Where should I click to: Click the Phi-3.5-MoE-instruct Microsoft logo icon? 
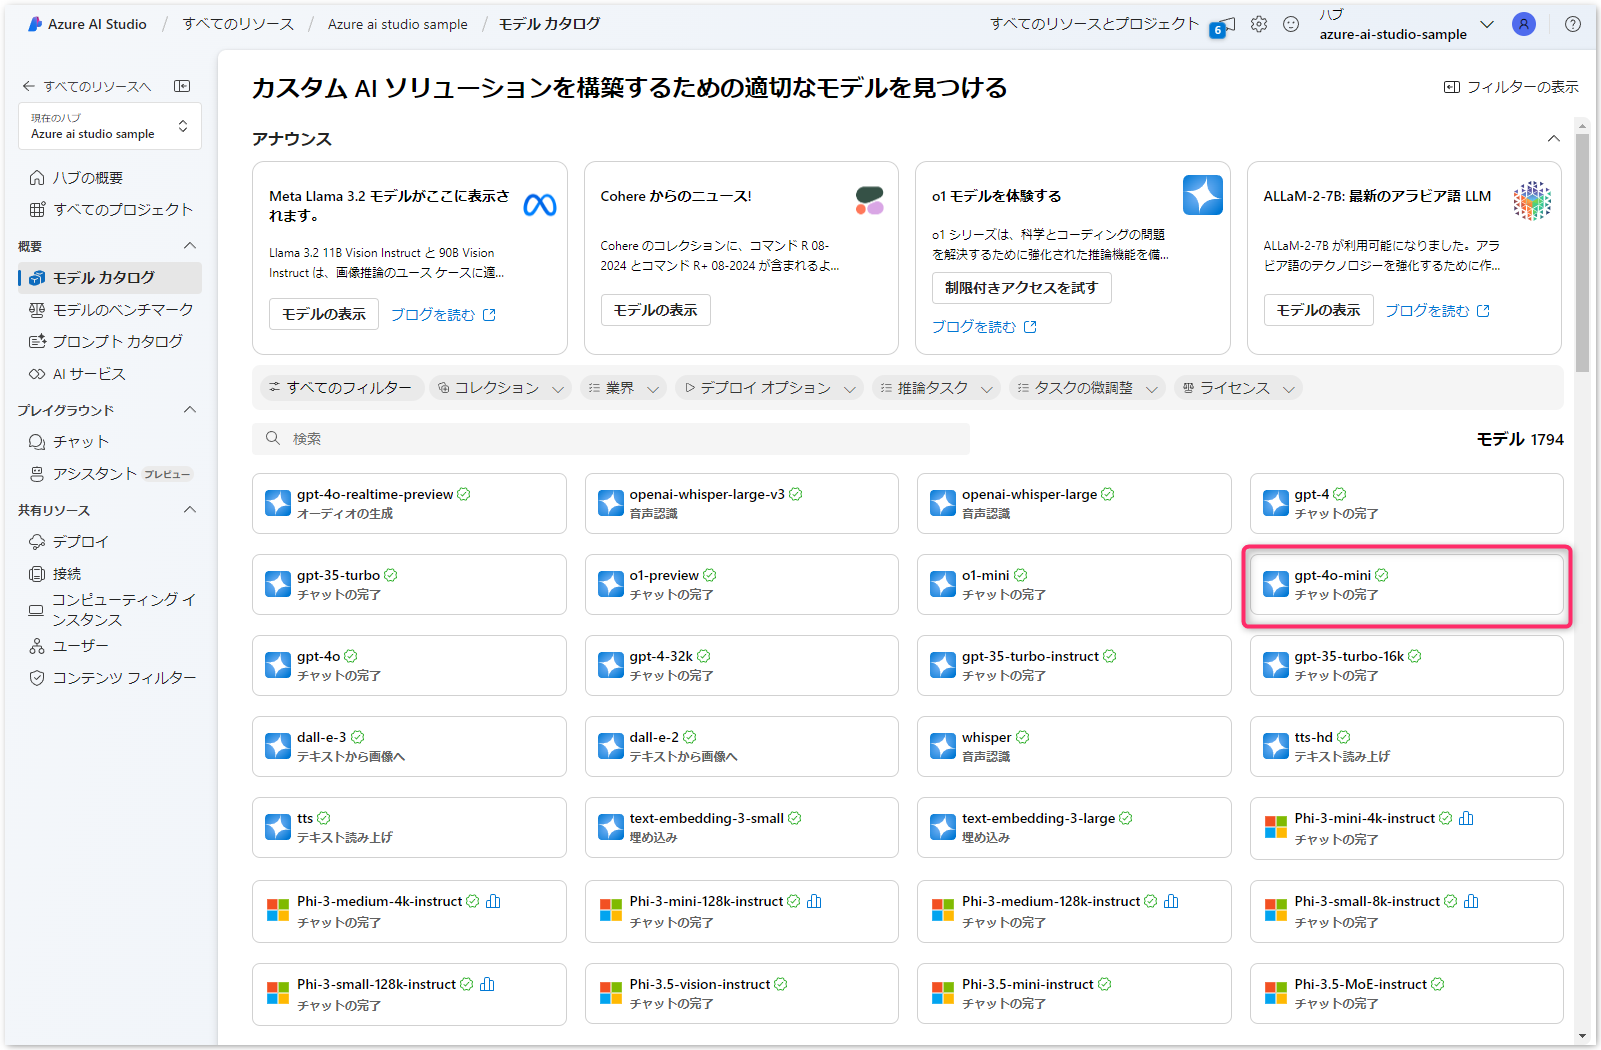pyautogui.click(x=1276, y=993)
